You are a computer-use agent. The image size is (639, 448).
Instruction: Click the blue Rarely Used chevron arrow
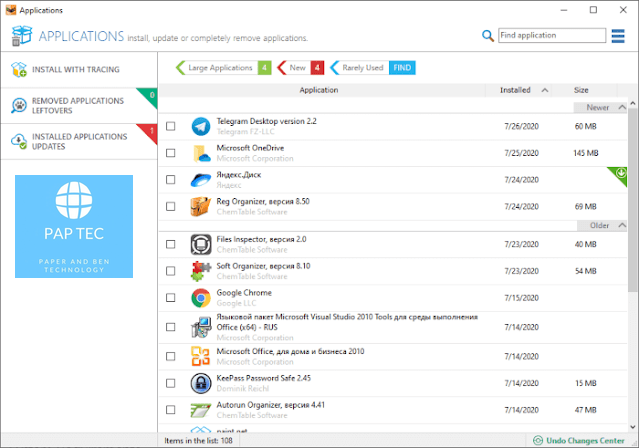pyautogui.click(x=335, y=68)
